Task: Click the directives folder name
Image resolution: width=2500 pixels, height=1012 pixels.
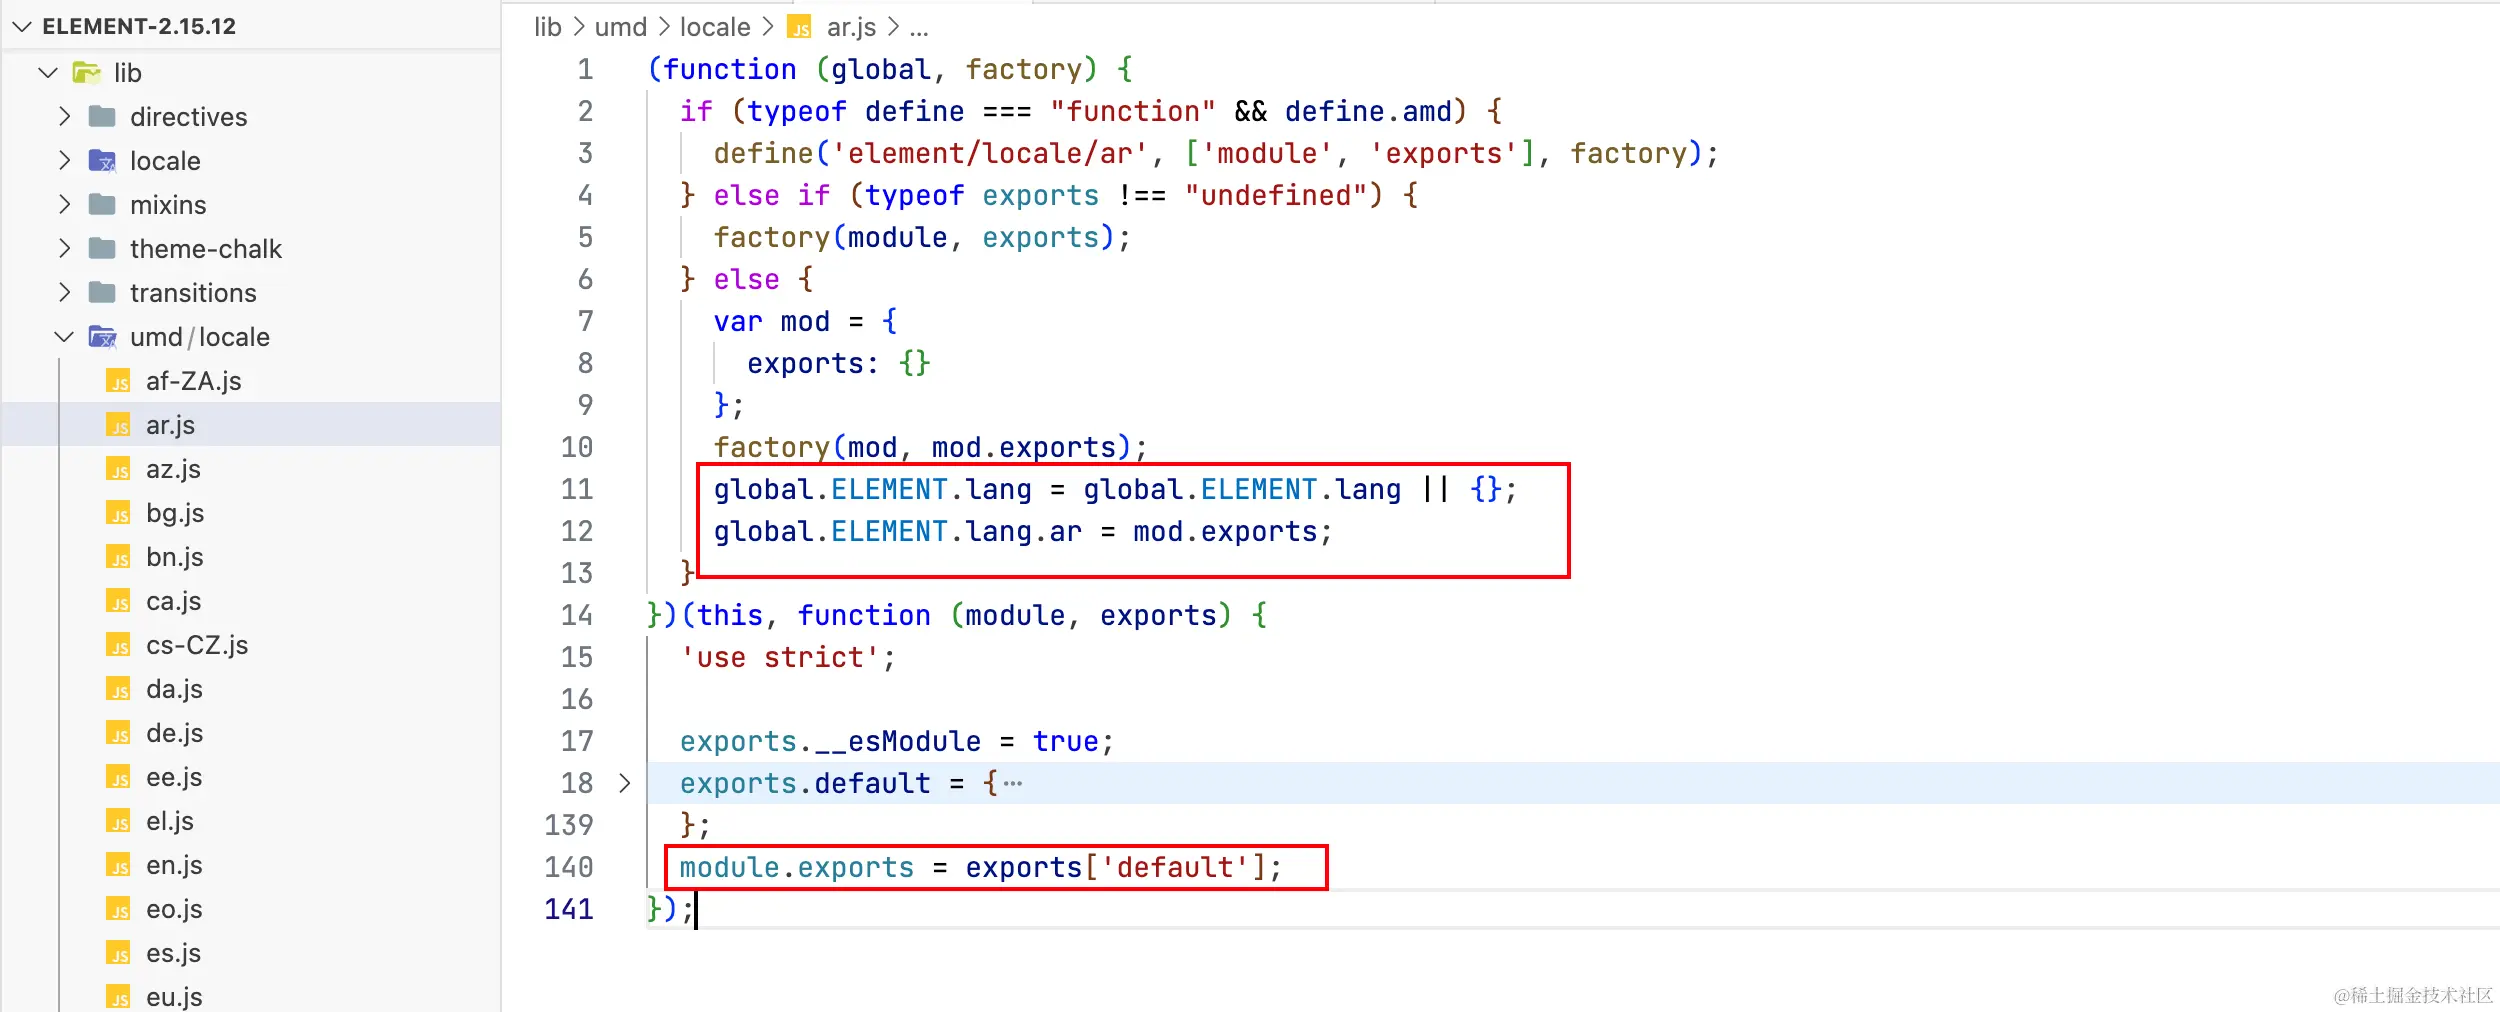Action: (x=188, y=116)
